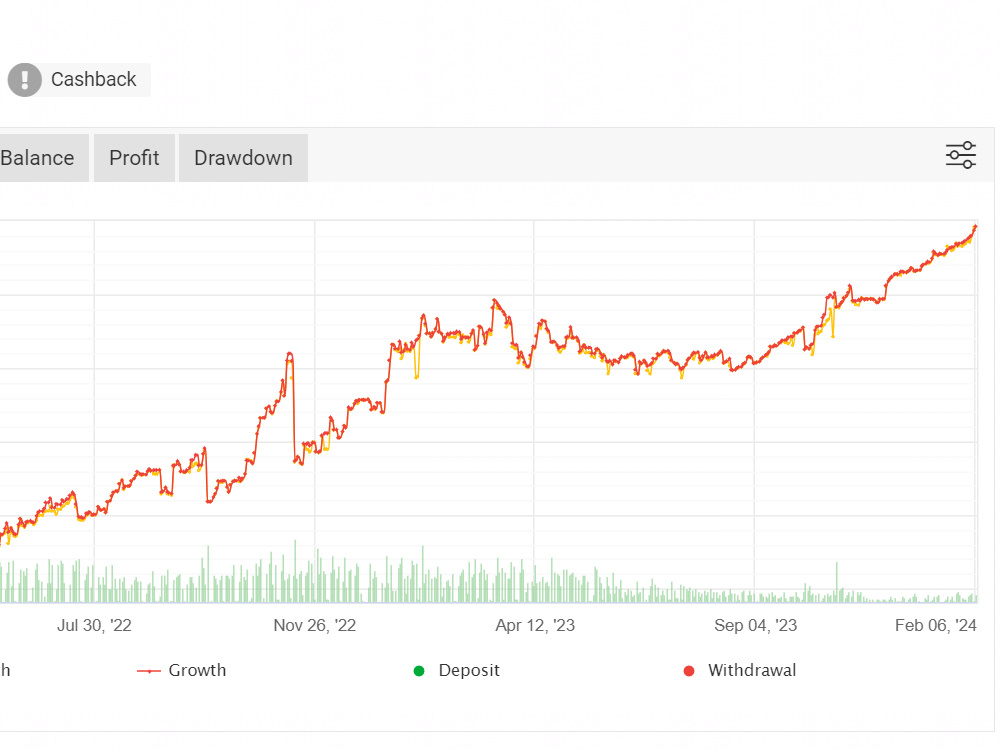Toggle the Withdrawal legend entry

[740, 670]
